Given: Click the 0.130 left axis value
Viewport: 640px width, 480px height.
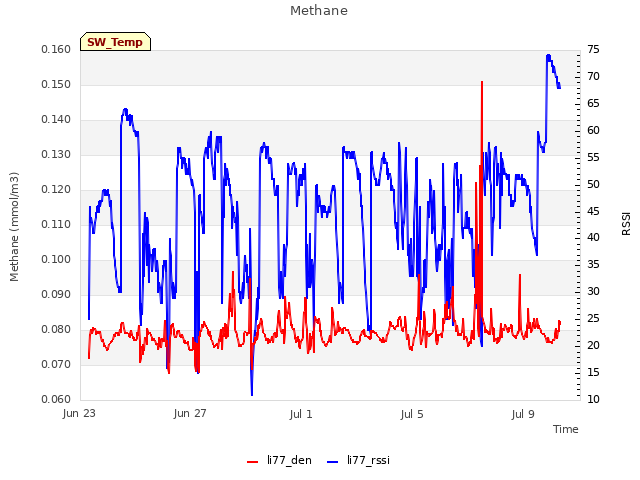Looking at the screenshot, I should click(56, 154).
